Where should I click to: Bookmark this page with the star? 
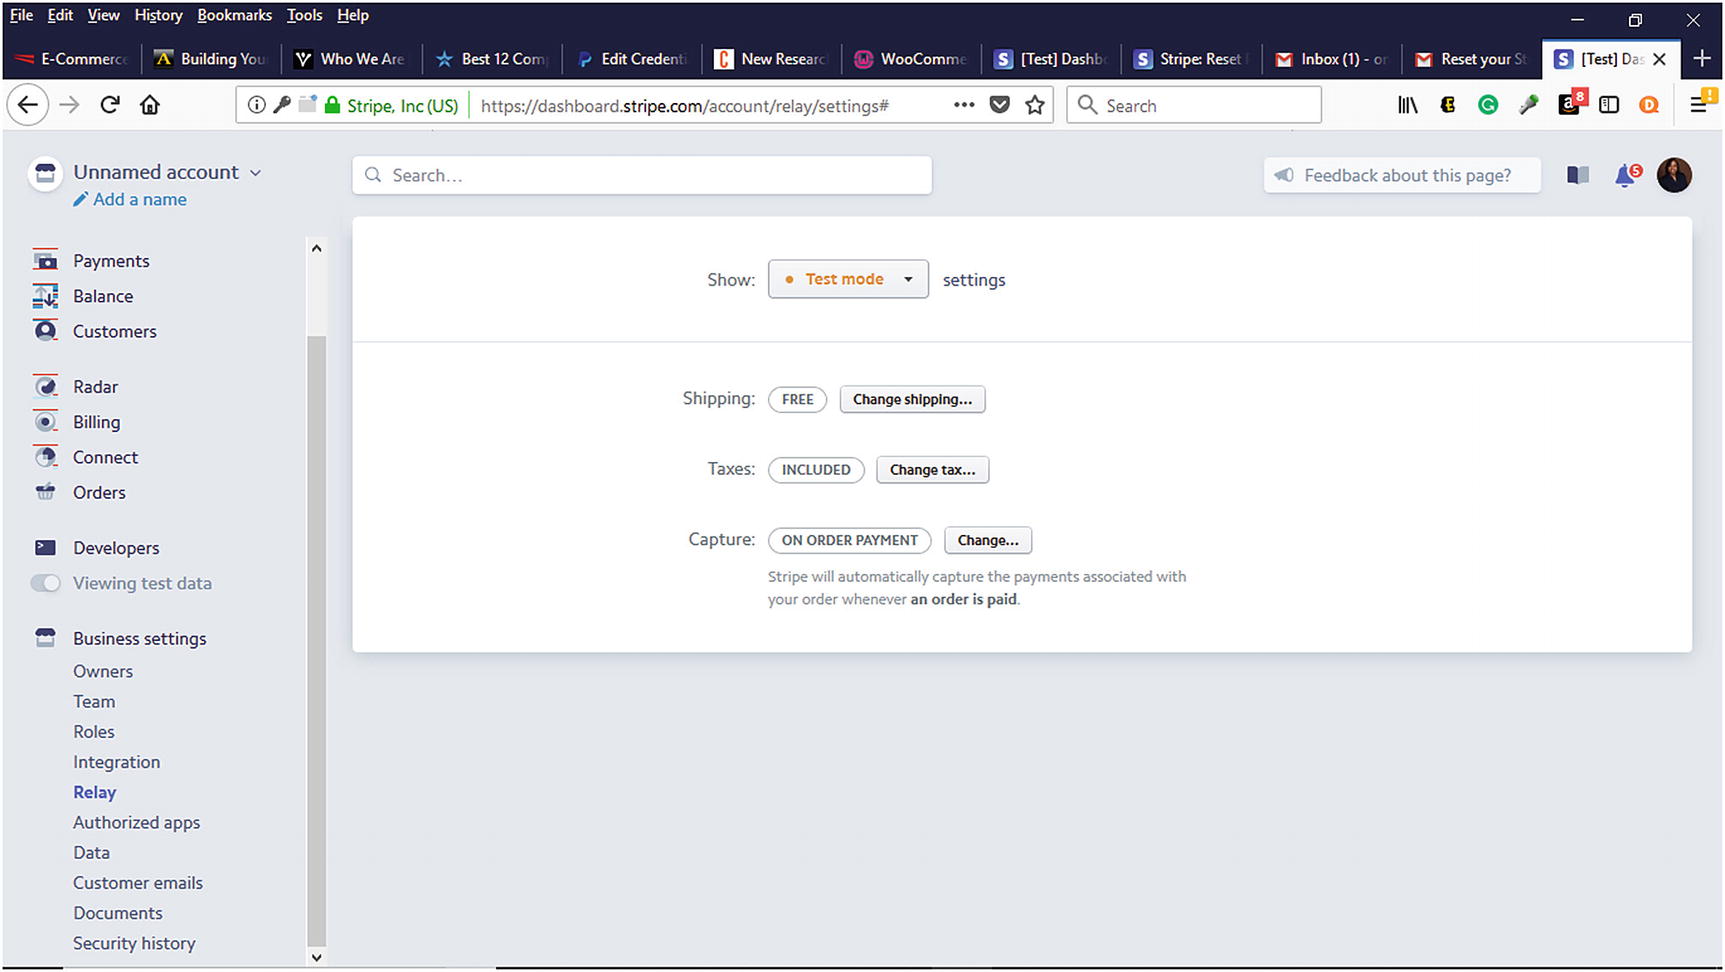[x=1035, y=105]
